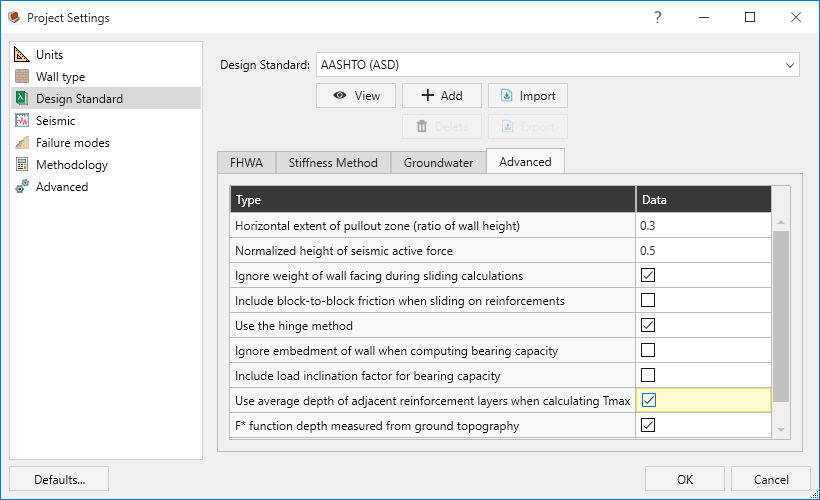
Task: Click the Units ruler icon in sidebar
Action: pos(22,54)
